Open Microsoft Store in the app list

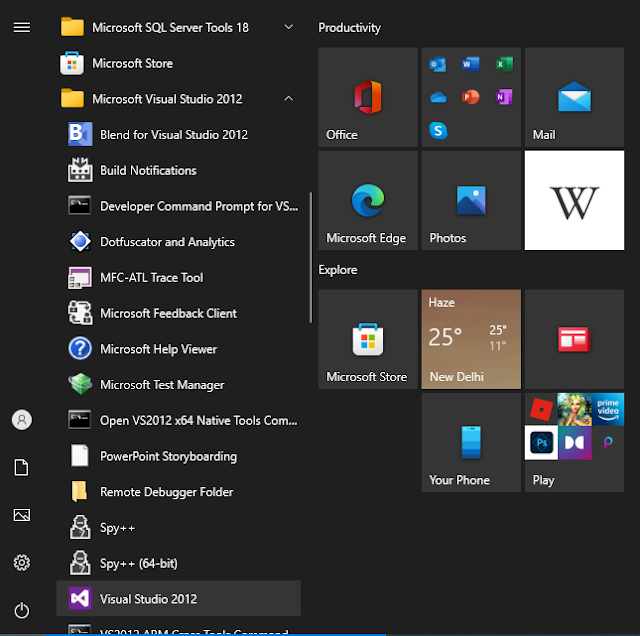click(178, 63)
